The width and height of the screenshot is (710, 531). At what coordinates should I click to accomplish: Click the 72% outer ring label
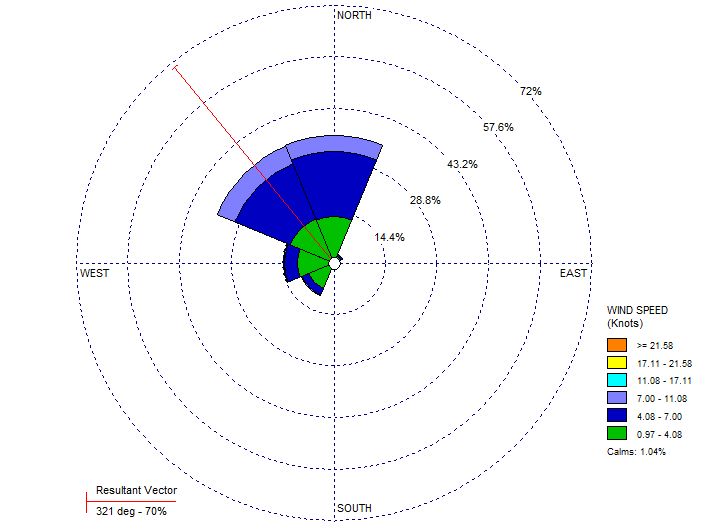point(530,92)
